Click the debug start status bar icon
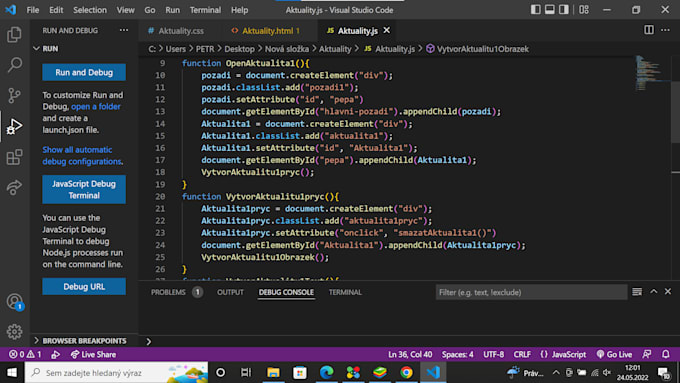Screen dimensions: 680x383 pos(56,354)
